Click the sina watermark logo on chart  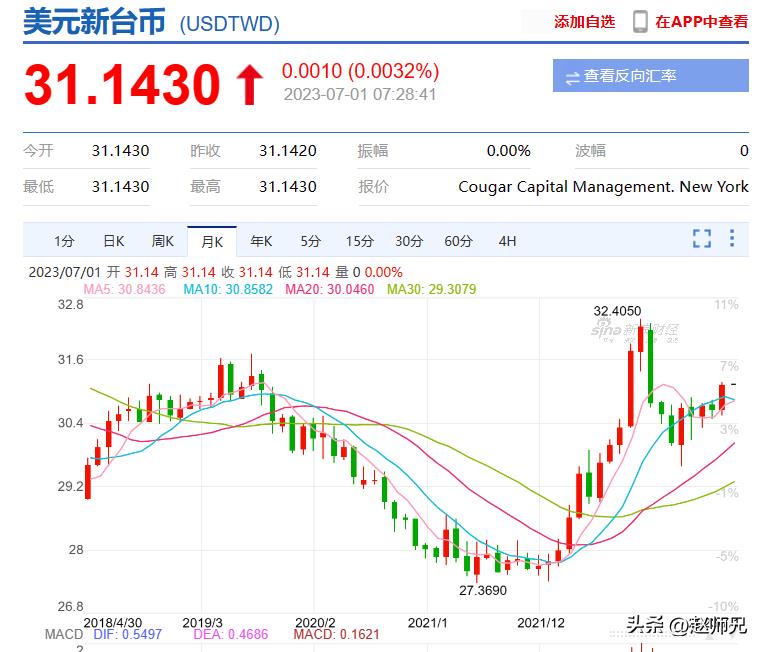[x=634, y=329]
